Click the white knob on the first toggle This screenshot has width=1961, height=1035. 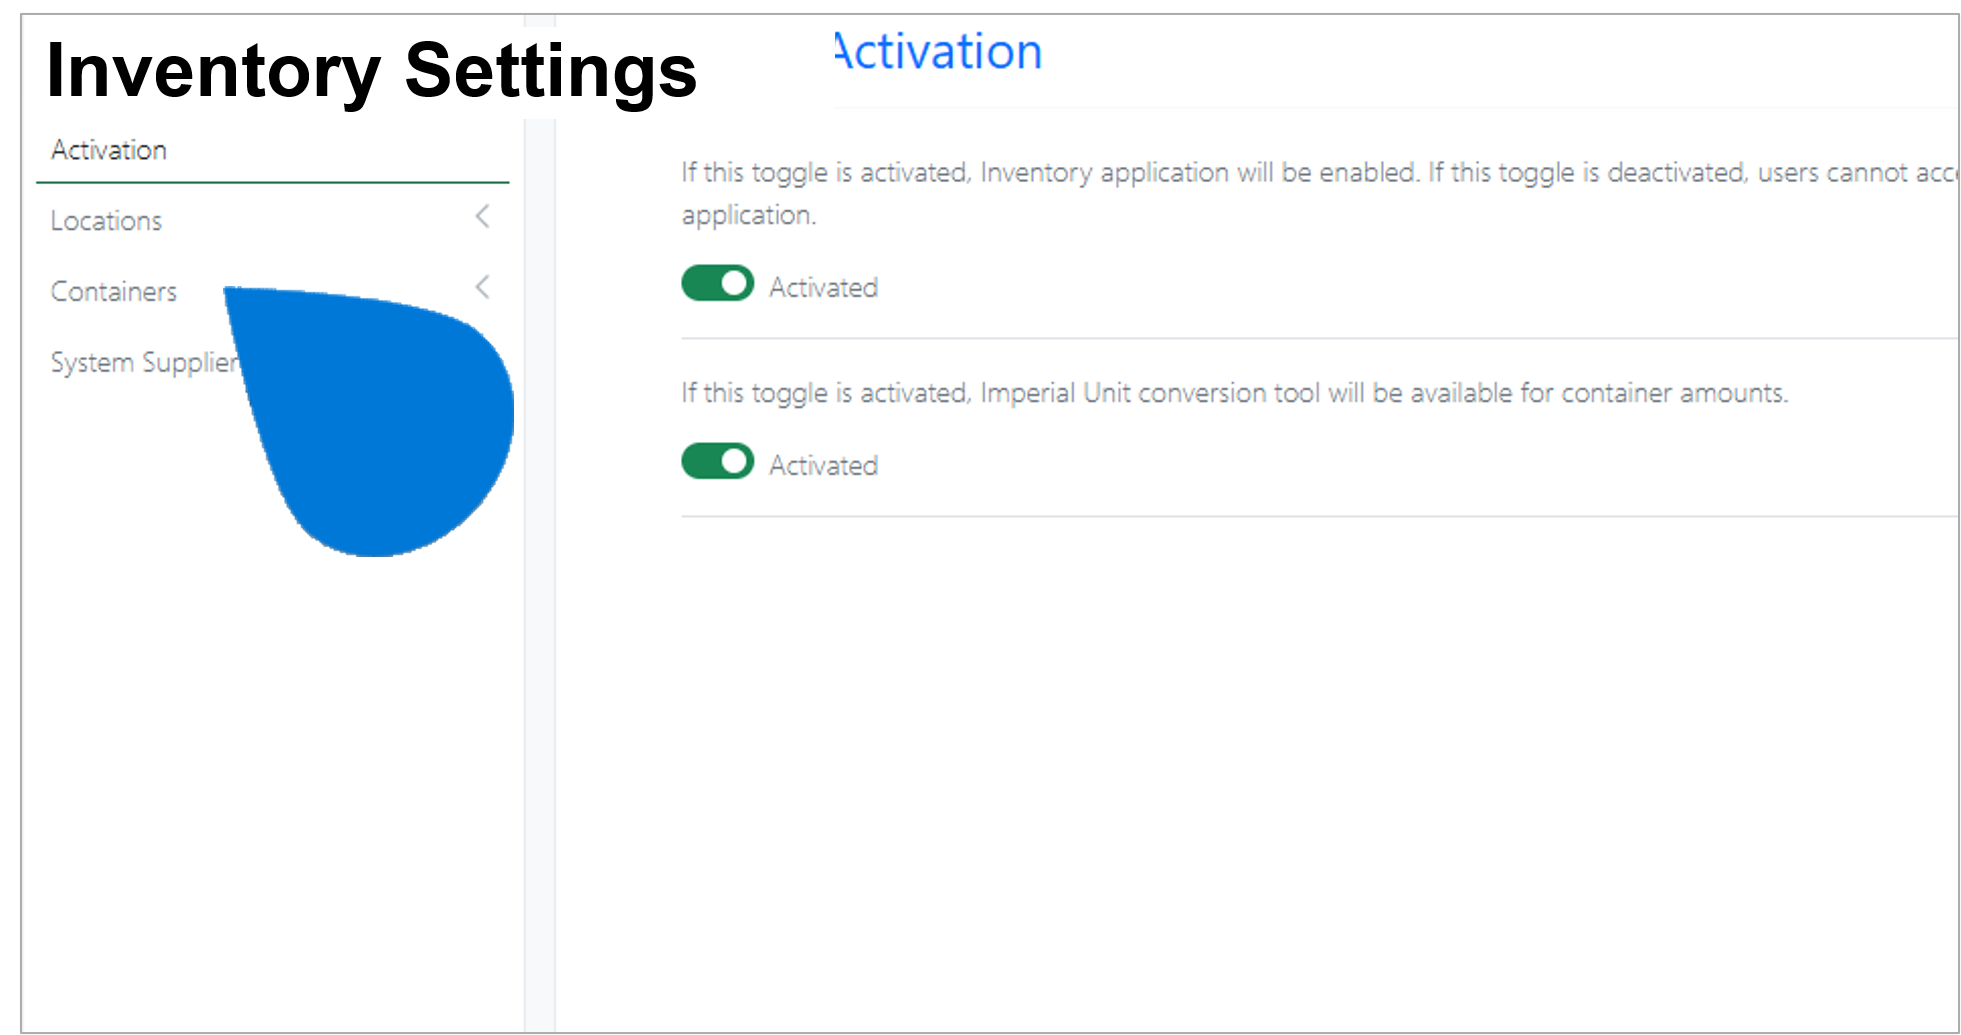[x=735, y=284]
